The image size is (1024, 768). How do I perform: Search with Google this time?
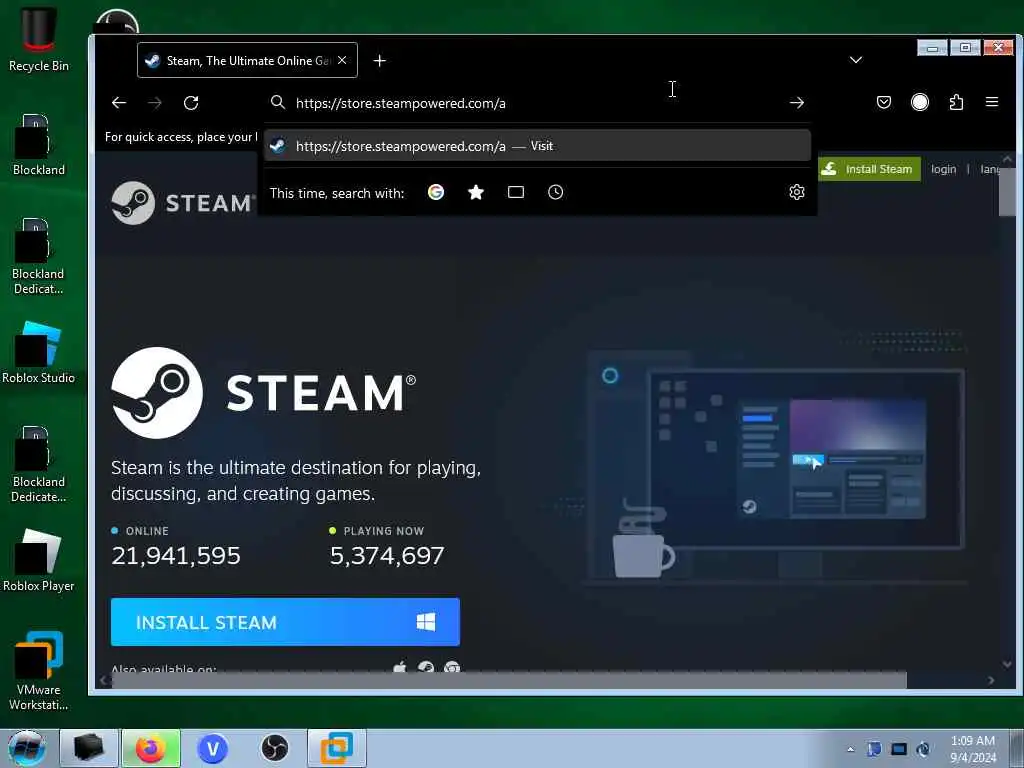[x=436, y=192]
